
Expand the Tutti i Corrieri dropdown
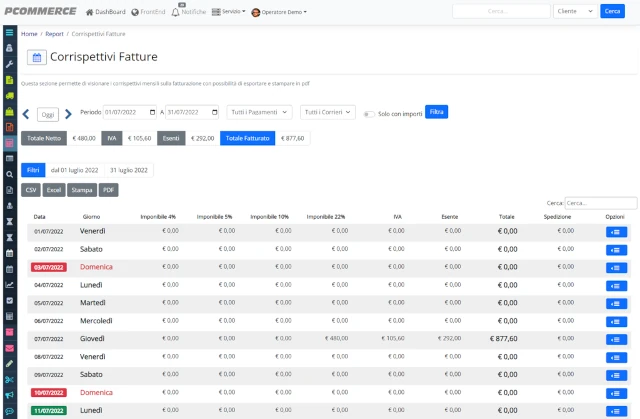(x=328, y=112)
